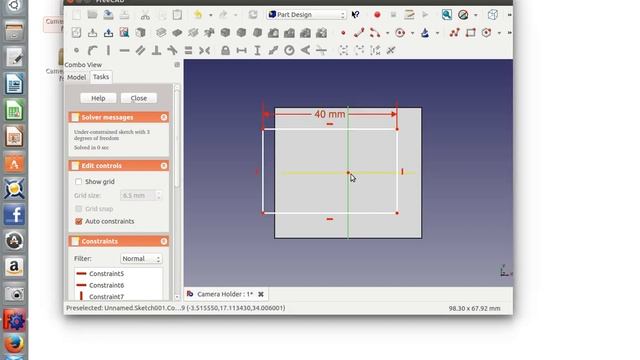Screen dimensions: 640x360
Task: Collapse the Solver messages section
Action: (x=164, y=117)
